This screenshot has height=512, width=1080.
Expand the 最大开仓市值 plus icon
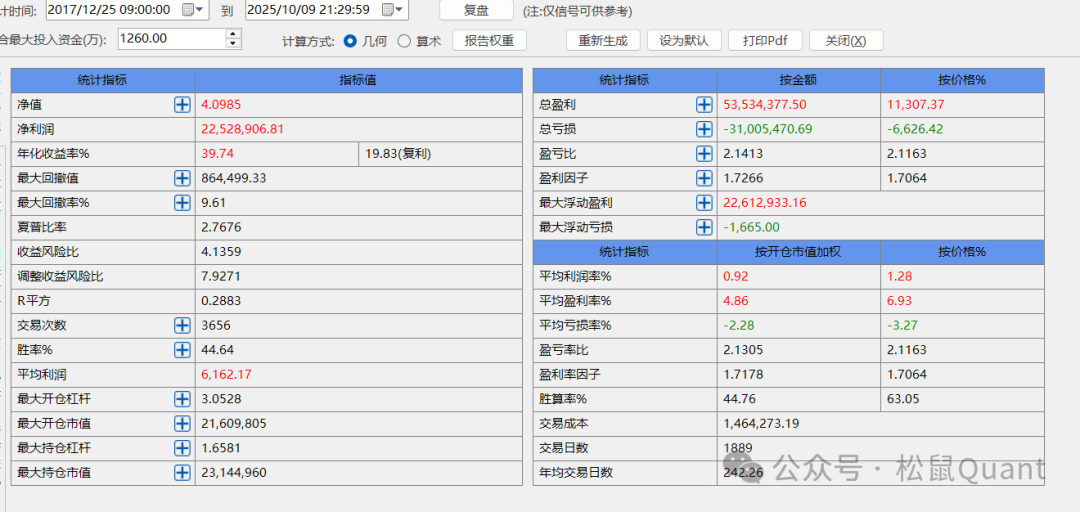182,423
